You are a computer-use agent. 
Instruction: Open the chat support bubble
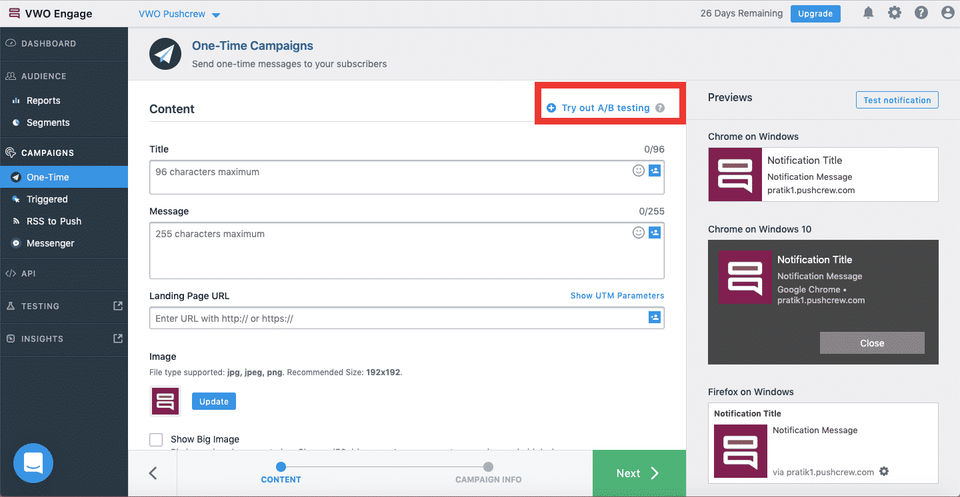click(x=33, y=463)
